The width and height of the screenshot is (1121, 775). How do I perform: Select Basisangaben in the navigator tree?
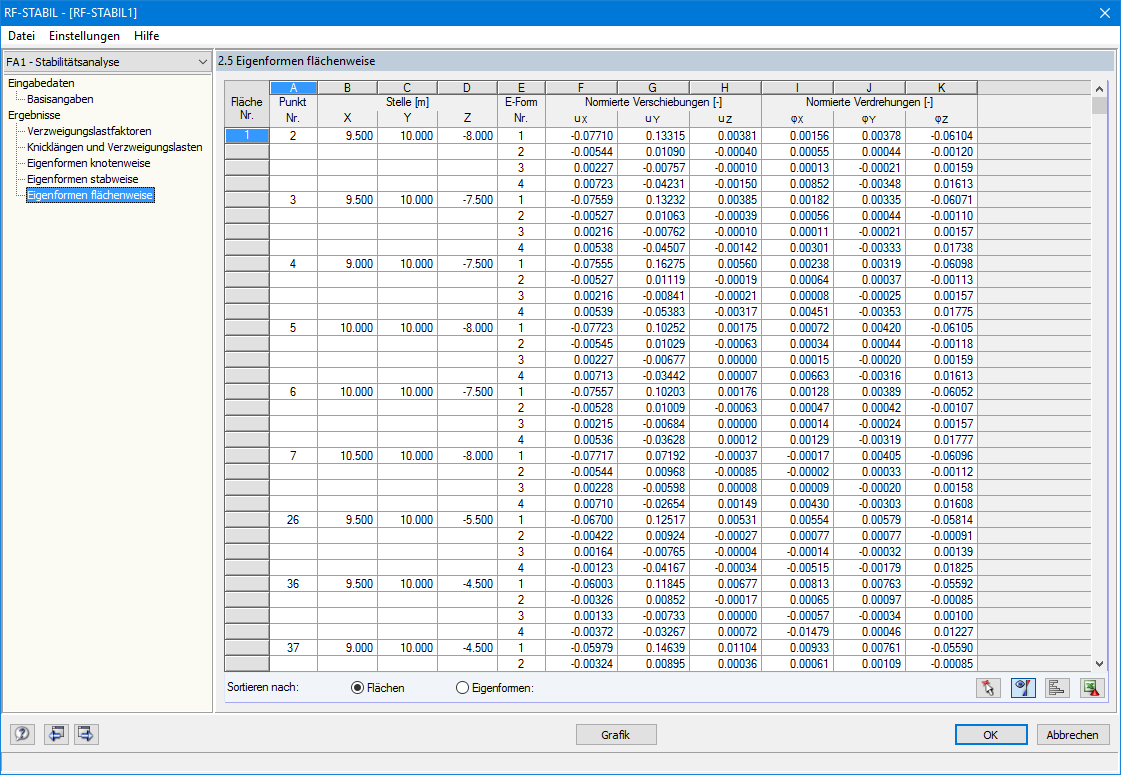pyautogui.click(x=60, y=99)
